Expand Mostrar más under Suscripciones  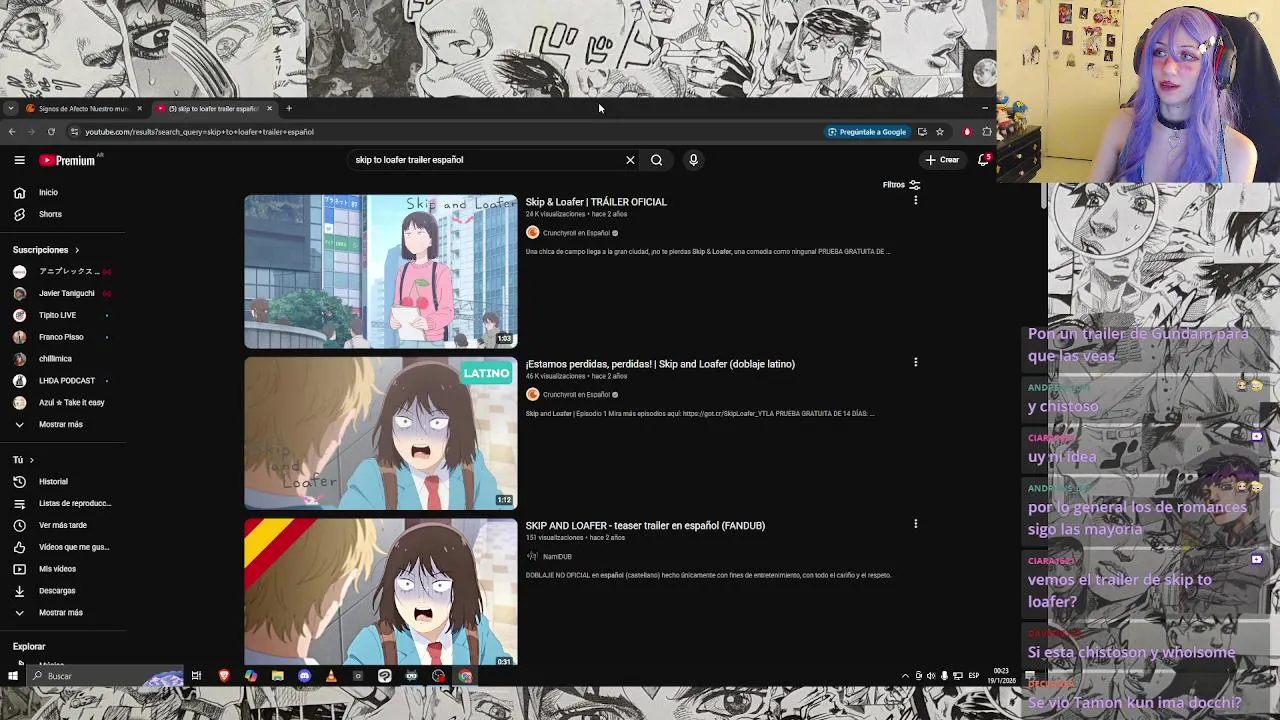(x=62, y=424)
